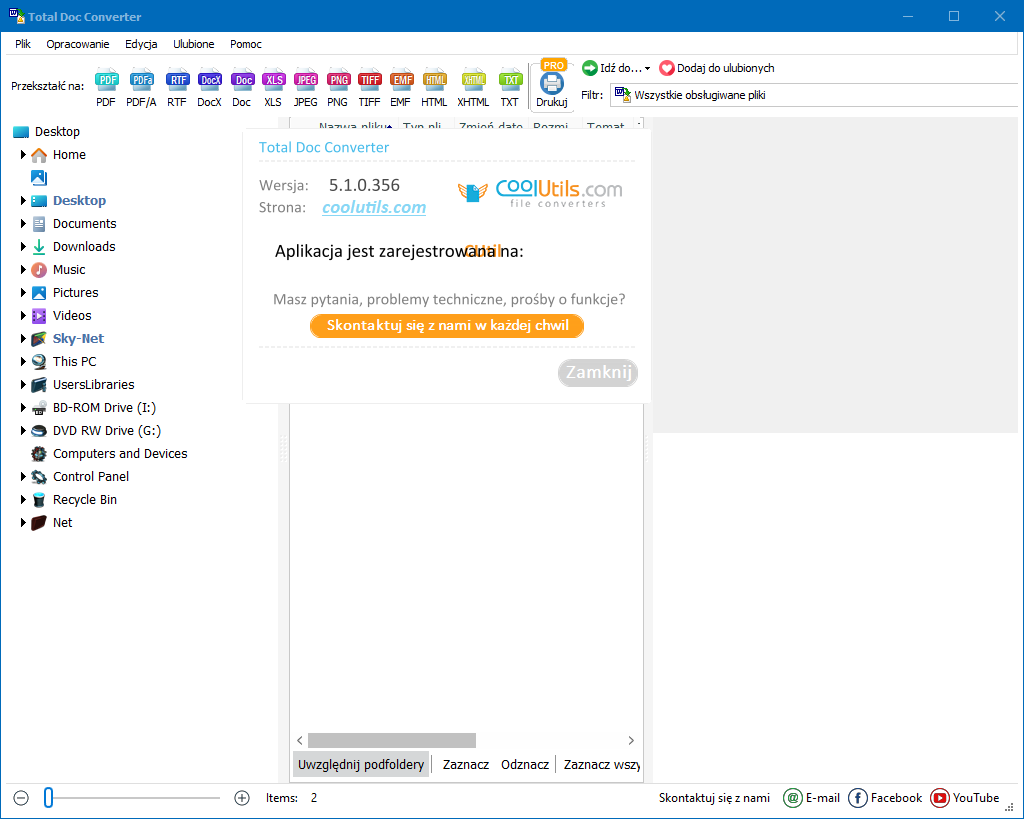Screen dimensions: 1024x819
Task: Open the Filtr file type combo box
Action: (814, 95)
